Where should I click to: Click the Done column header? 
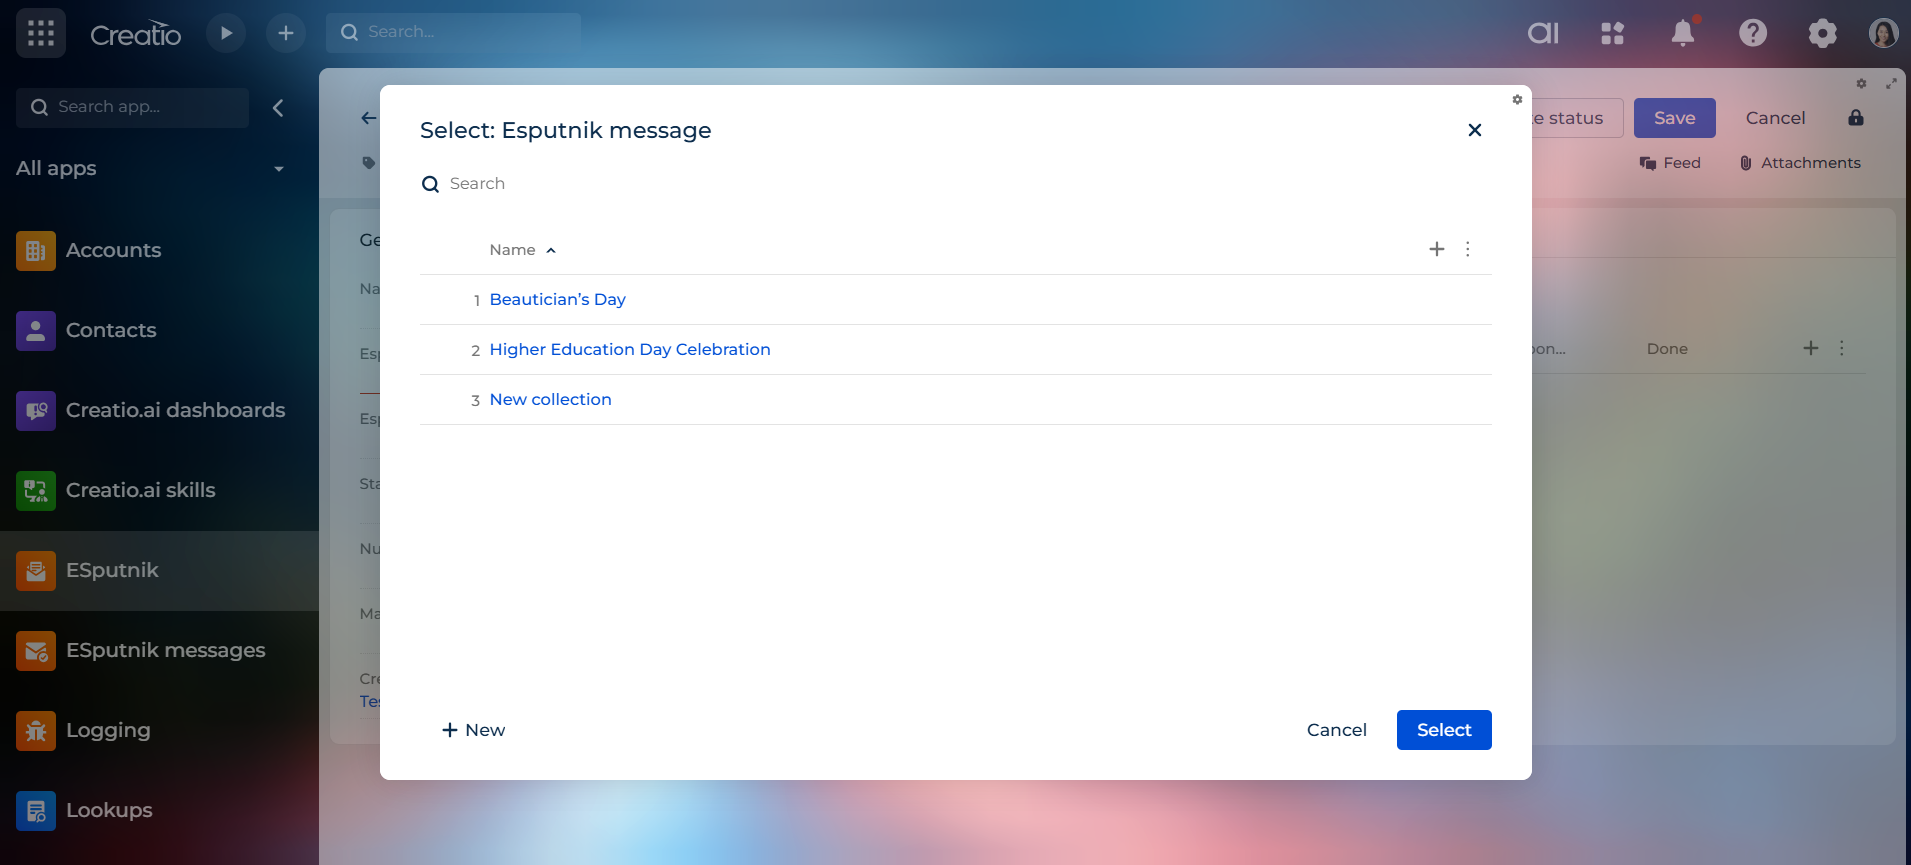[x=1667, y=349]
